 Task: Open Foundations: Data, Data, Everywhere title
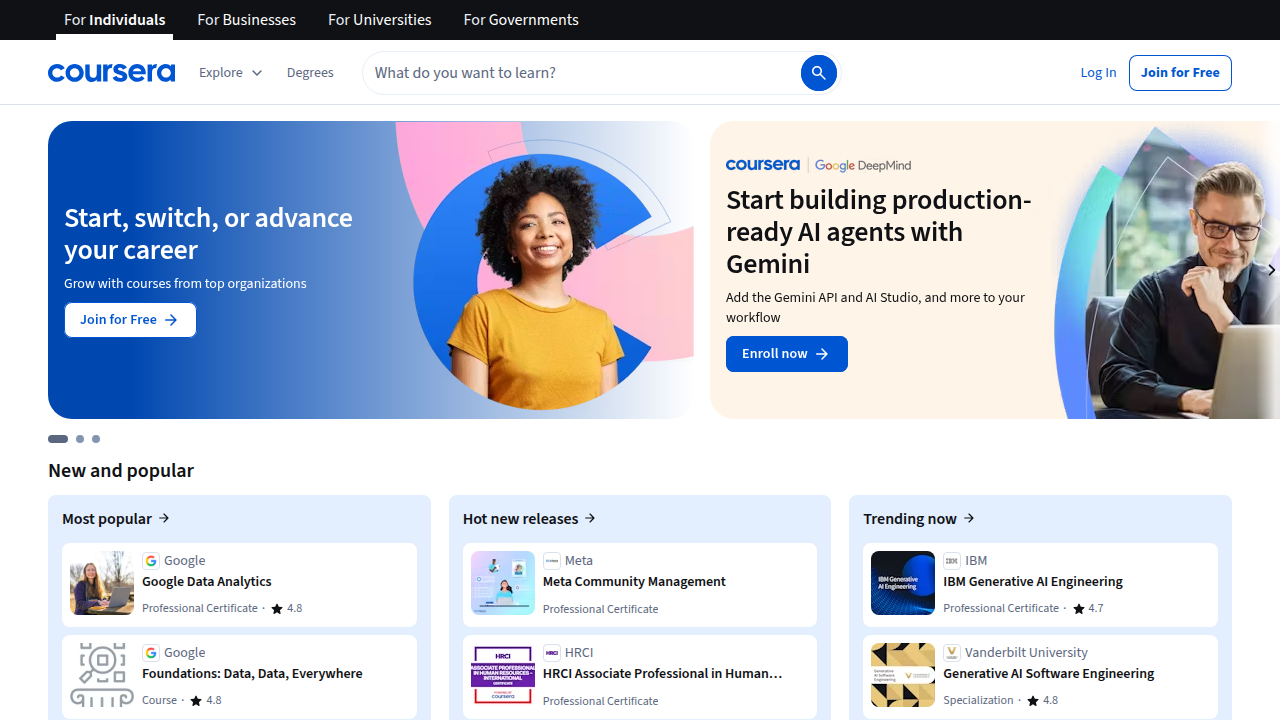(x=252, y=674)
